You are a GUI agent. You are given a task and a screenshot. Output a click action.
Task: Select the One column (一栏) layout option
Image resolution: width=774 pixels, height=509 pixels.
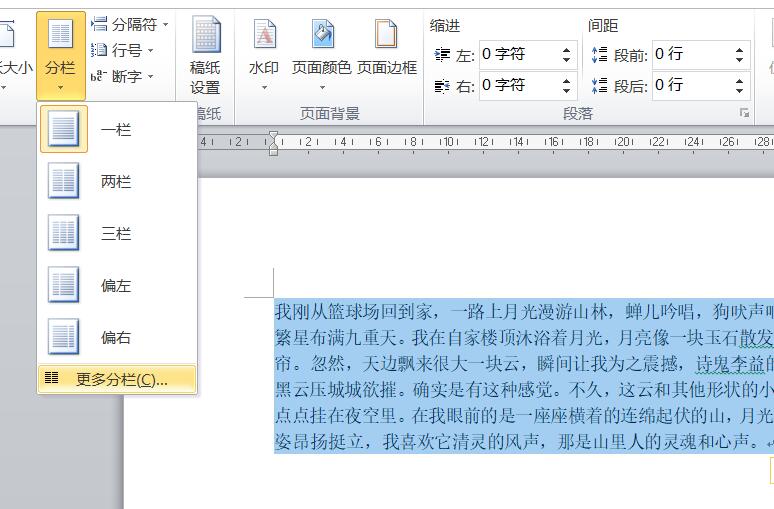coord(115,130)
